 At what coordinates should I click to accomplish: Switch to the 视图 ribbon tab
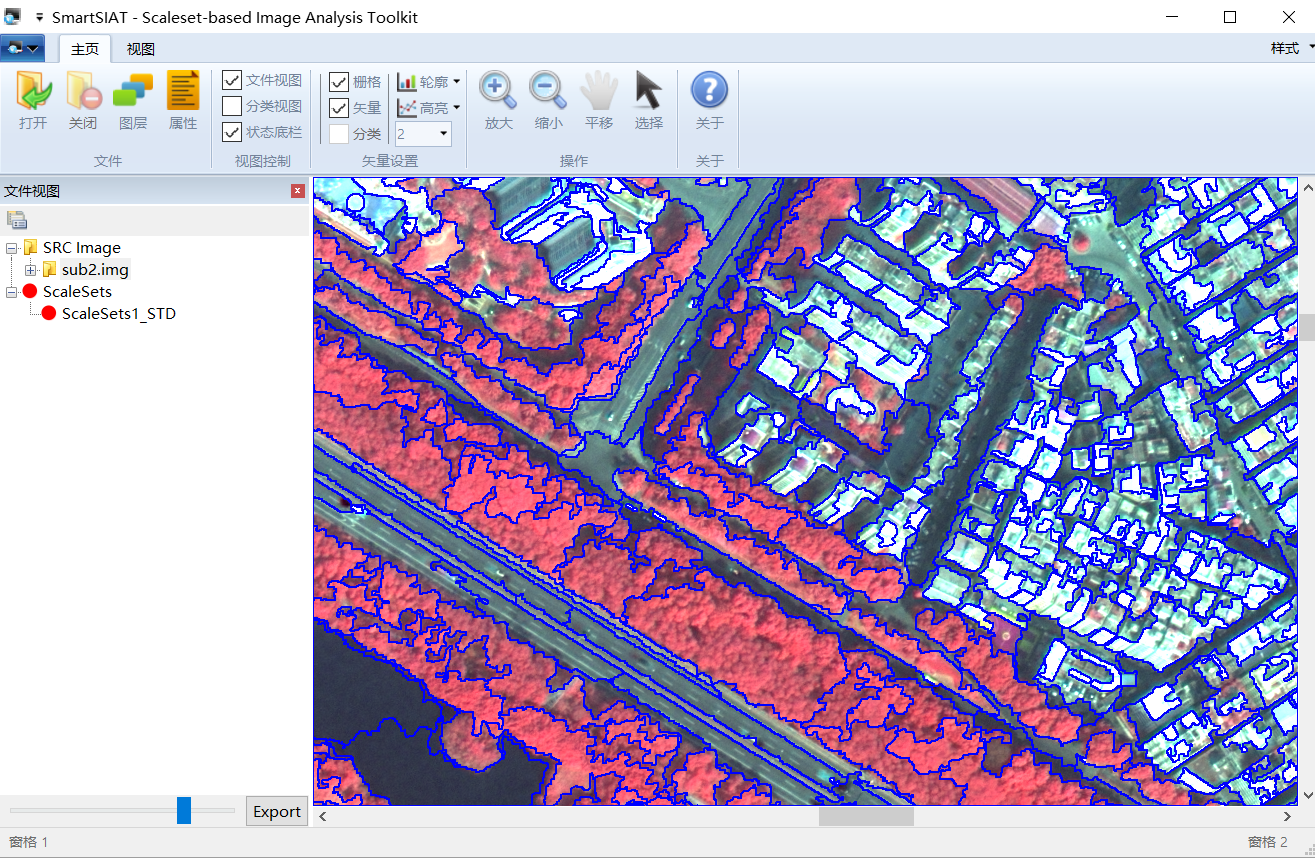pyautogui.click(x=140, y=49)
